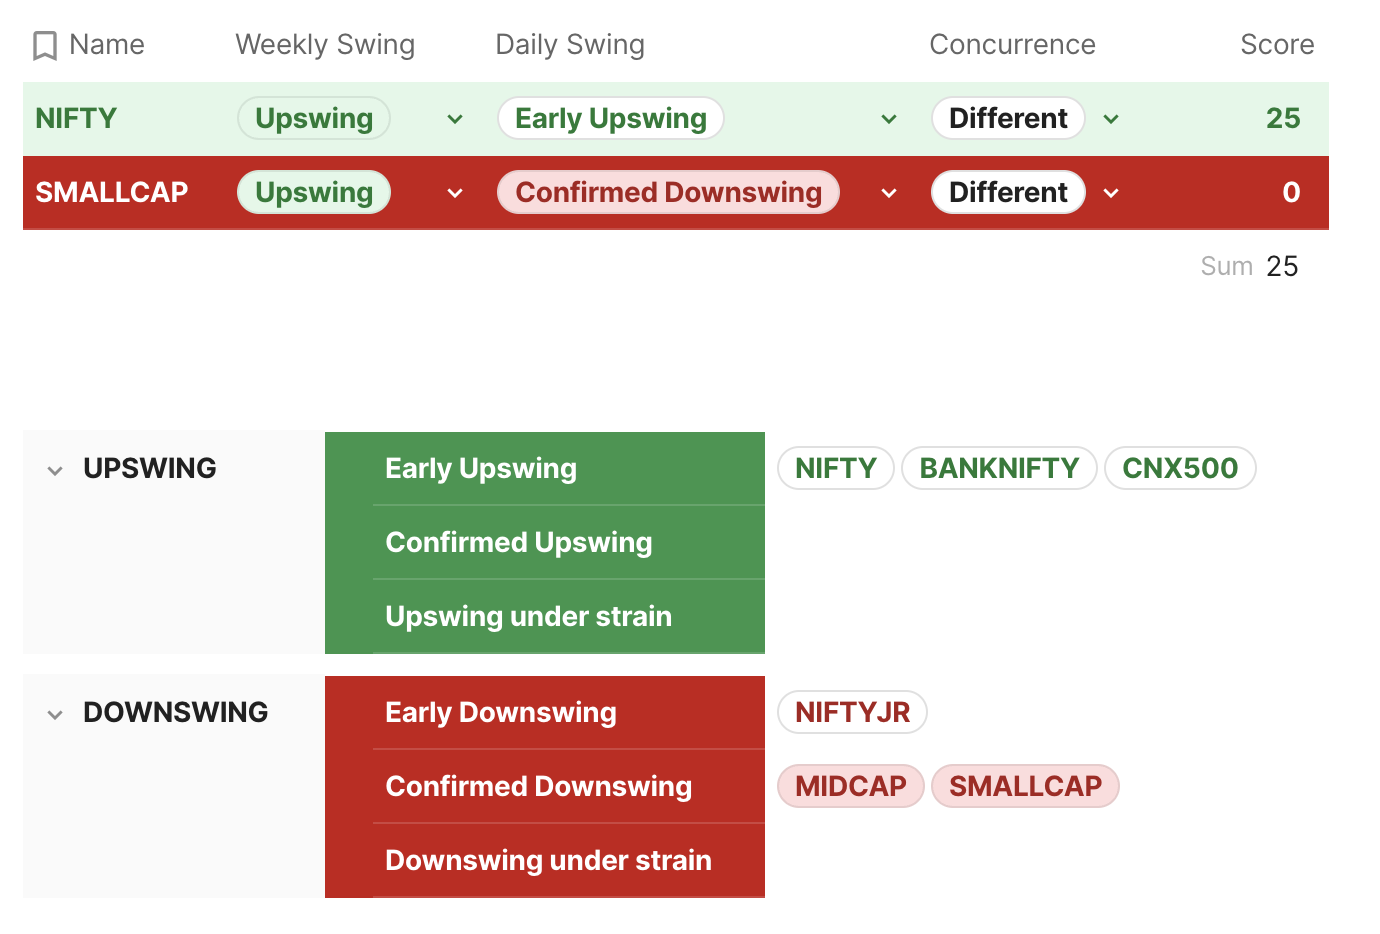1380x934 pixels.
Task: Open NIFTY Concurrence dropdown arrow
Action: [x=1111, y=120]
